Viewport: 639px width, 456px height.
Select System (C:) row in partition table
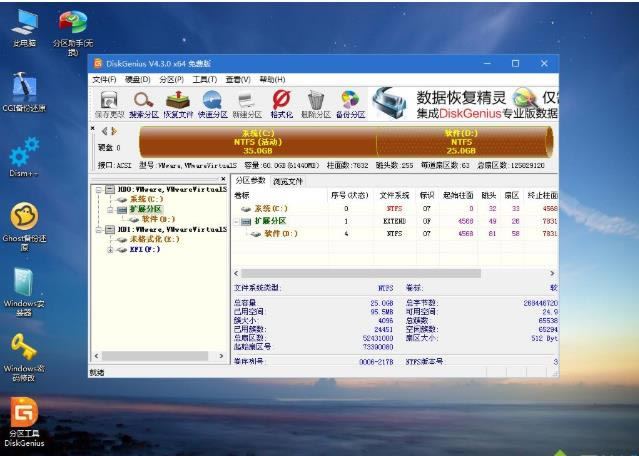tap(395, 209)
